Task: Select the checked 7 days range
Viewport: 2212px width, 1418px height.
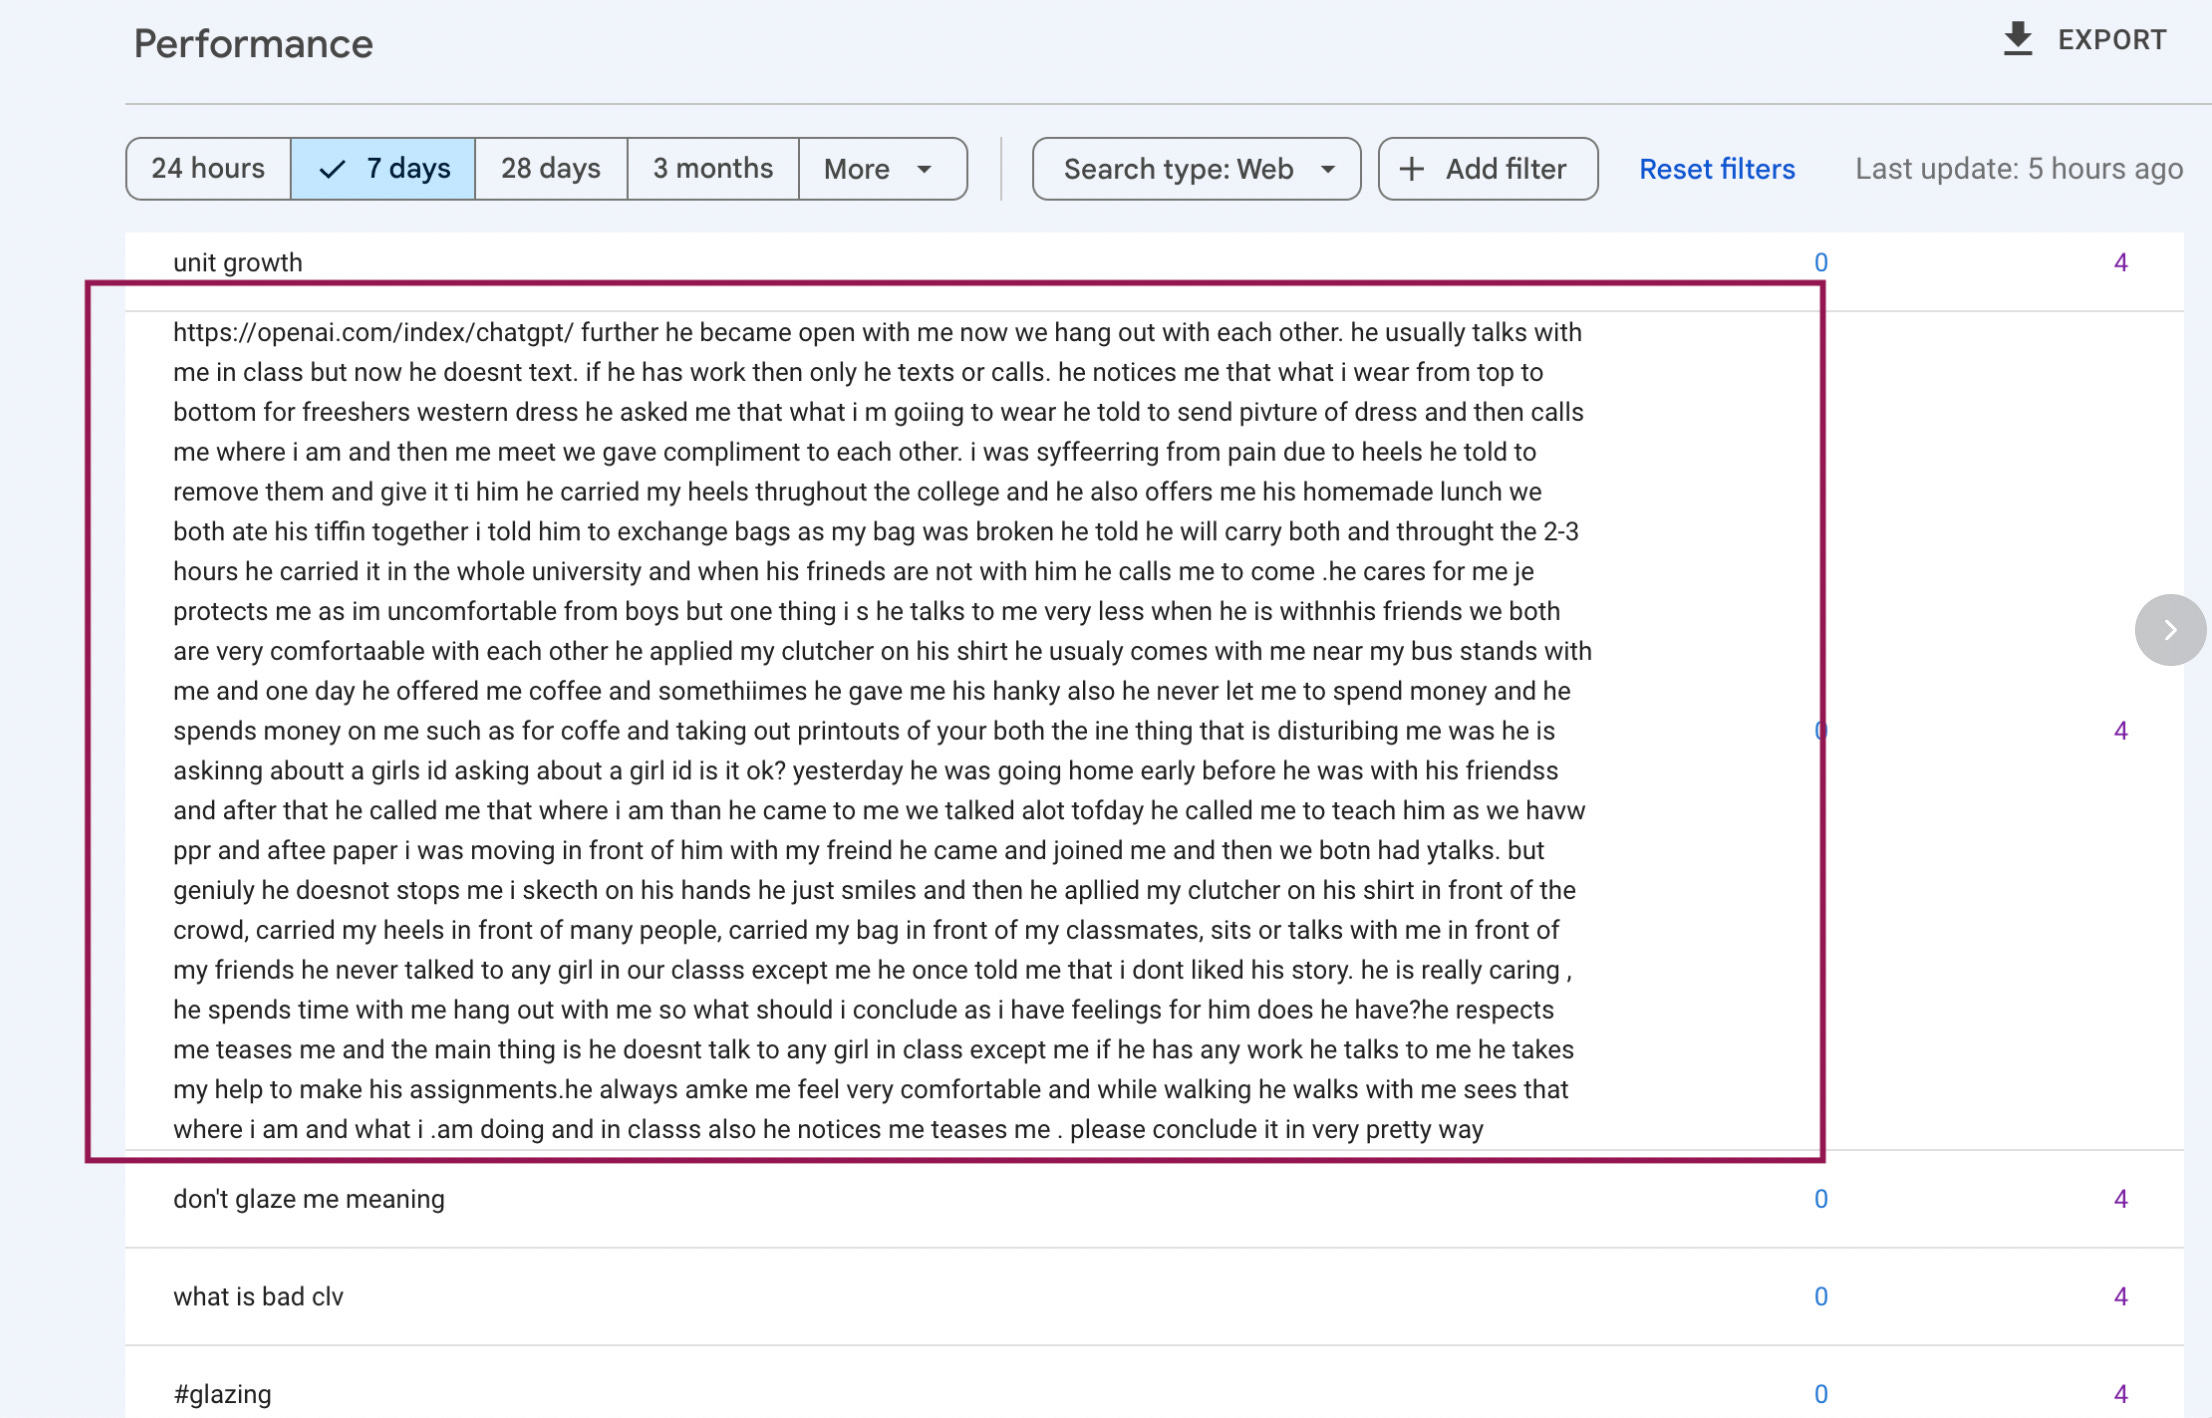Action: coord(383,169)
